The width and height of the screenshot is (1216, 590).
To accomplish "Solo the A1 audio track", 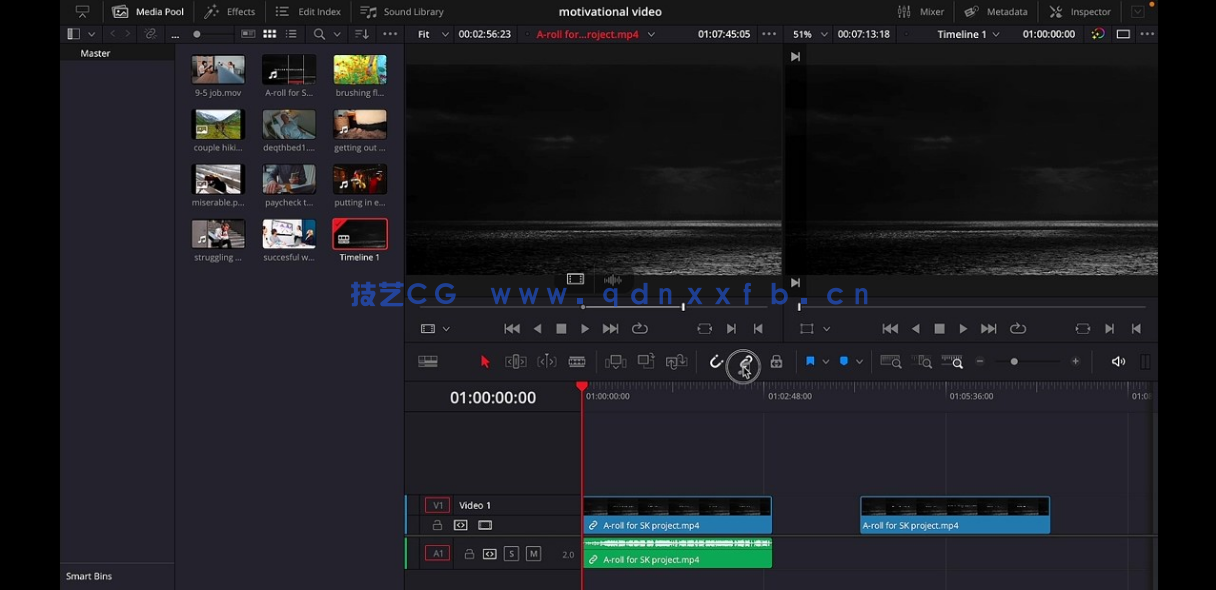I will click(511, 552).
